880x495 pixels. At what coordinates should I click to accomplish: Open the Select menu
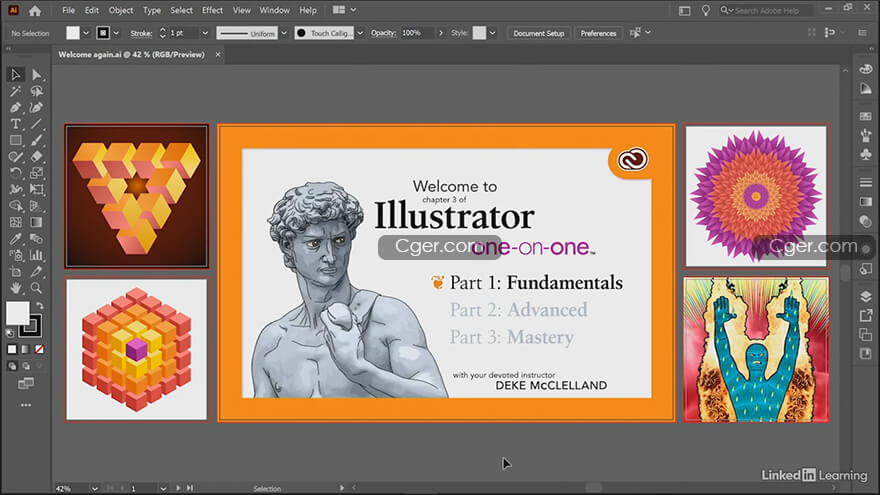tap(181, 10)
